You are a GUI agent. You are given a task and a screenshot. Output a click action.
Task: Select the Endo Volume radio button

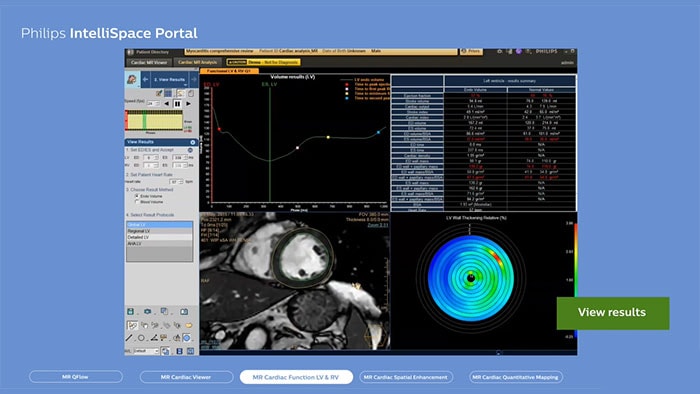click(137, 196)
